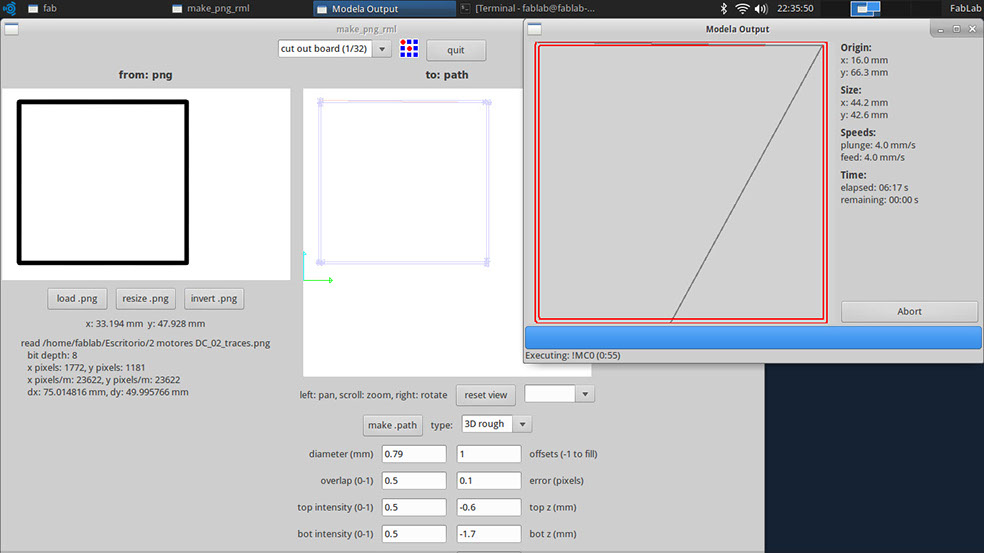The image size is (984, 553).
Task: Click the top z (mm) field -0.6
Action: click(489, 507)
